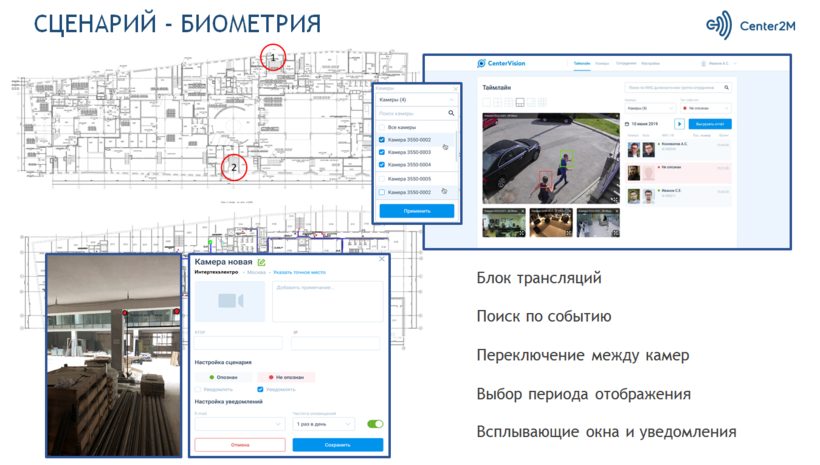Viewport: 820px width, 465px height.
Task: Select the single-camera grid layout icon
Action: 486,103
